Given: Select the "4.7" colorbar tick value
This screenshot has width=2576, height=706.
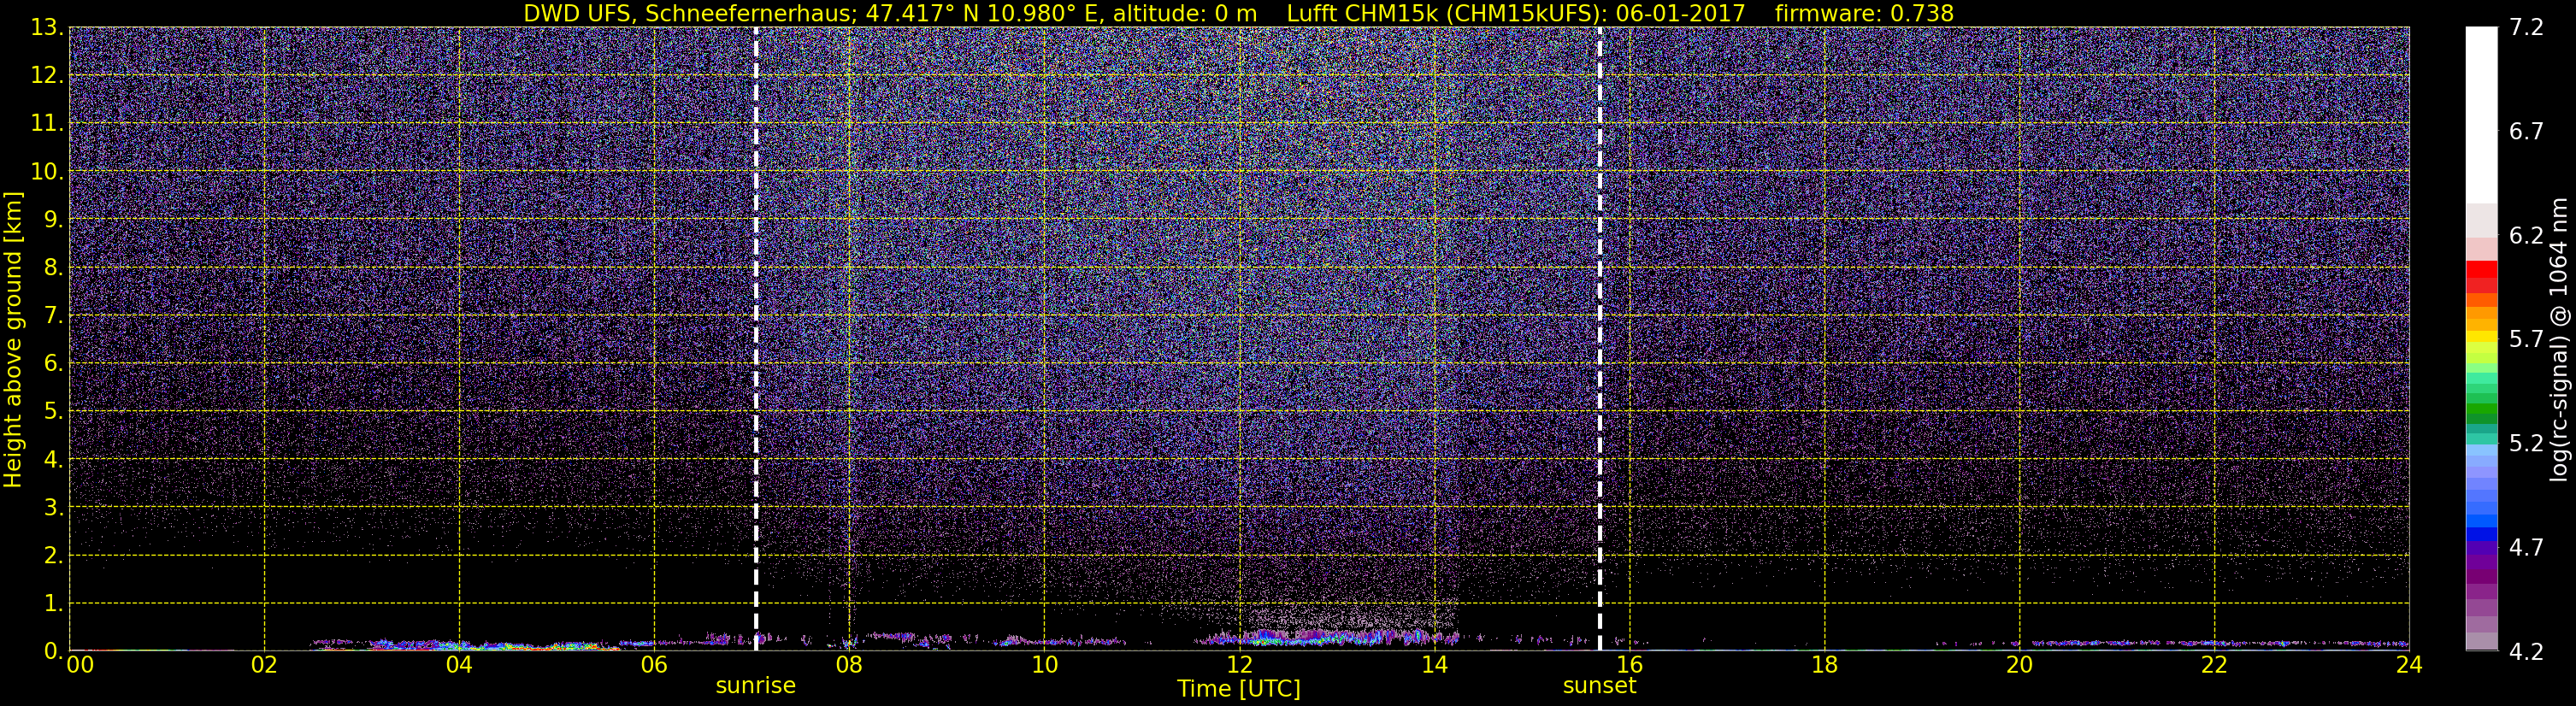Looking at the screenshot, I should (2526, 548).
